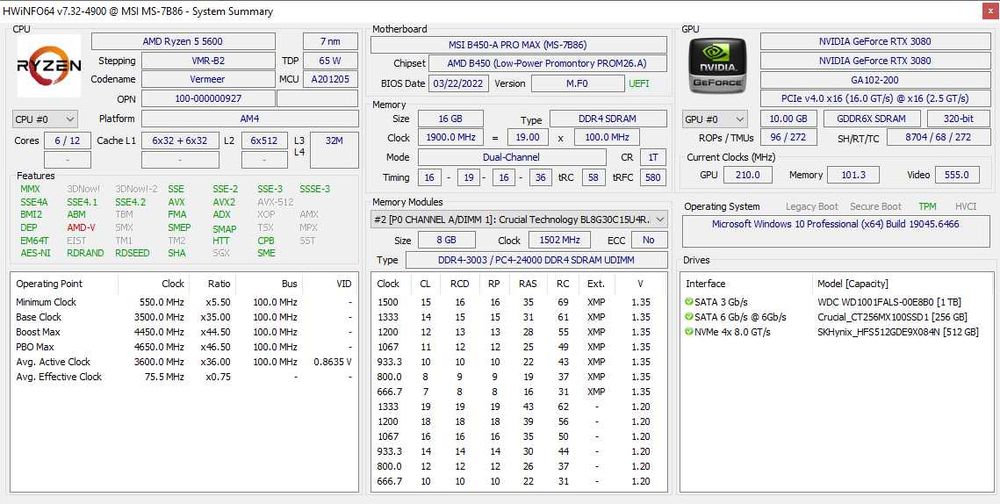1000x504 pixels.
Task: Click the 7 nm process field
Action: tap(330, 41)
